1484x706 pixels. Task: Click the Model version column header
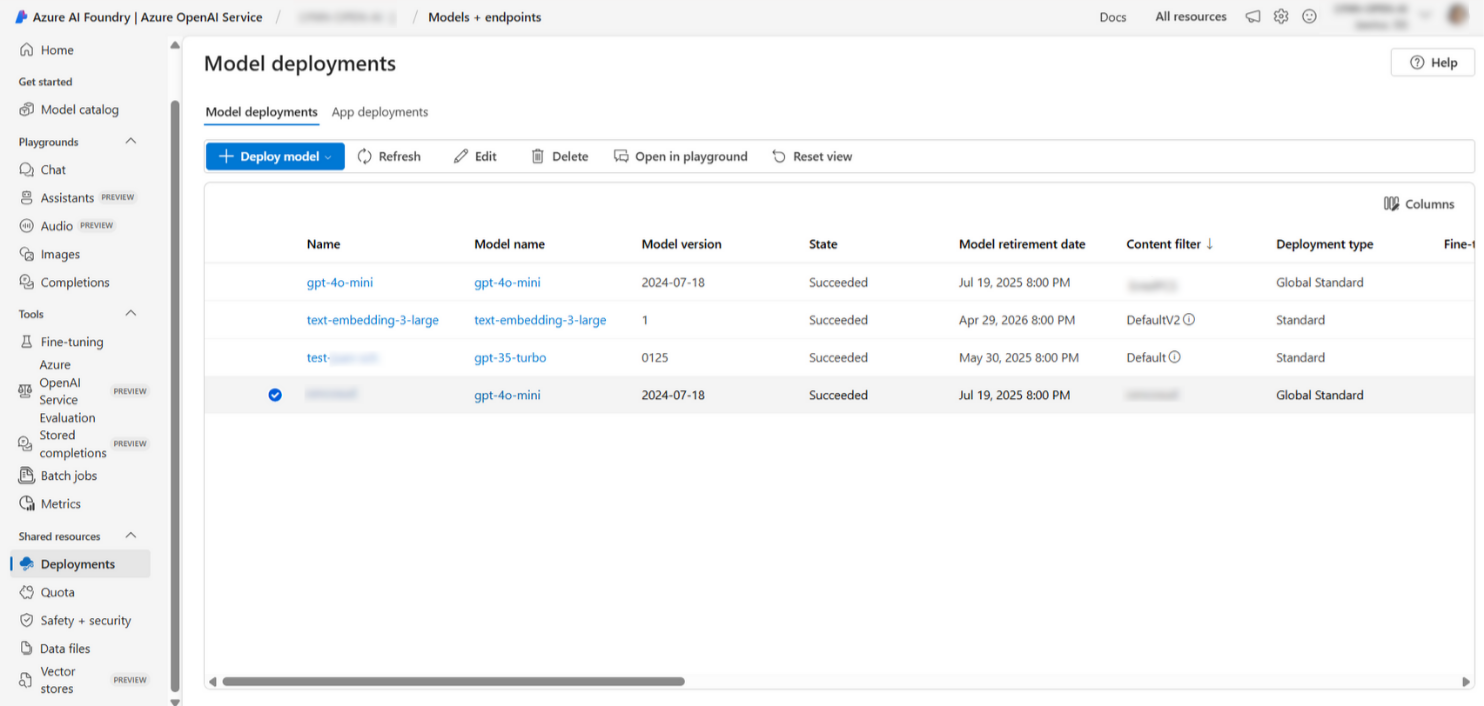point(681,244)
